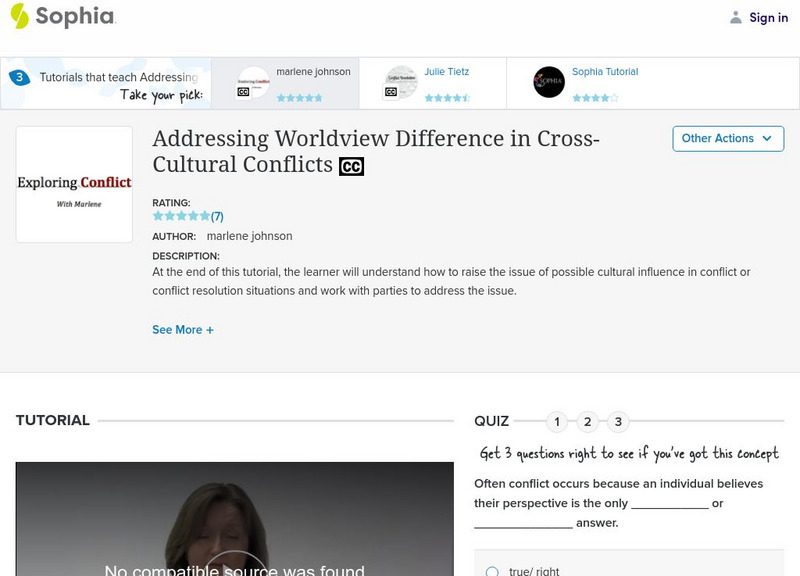Expand the description with See More
Screen dimensions: 800x576
tap(183, 329)
